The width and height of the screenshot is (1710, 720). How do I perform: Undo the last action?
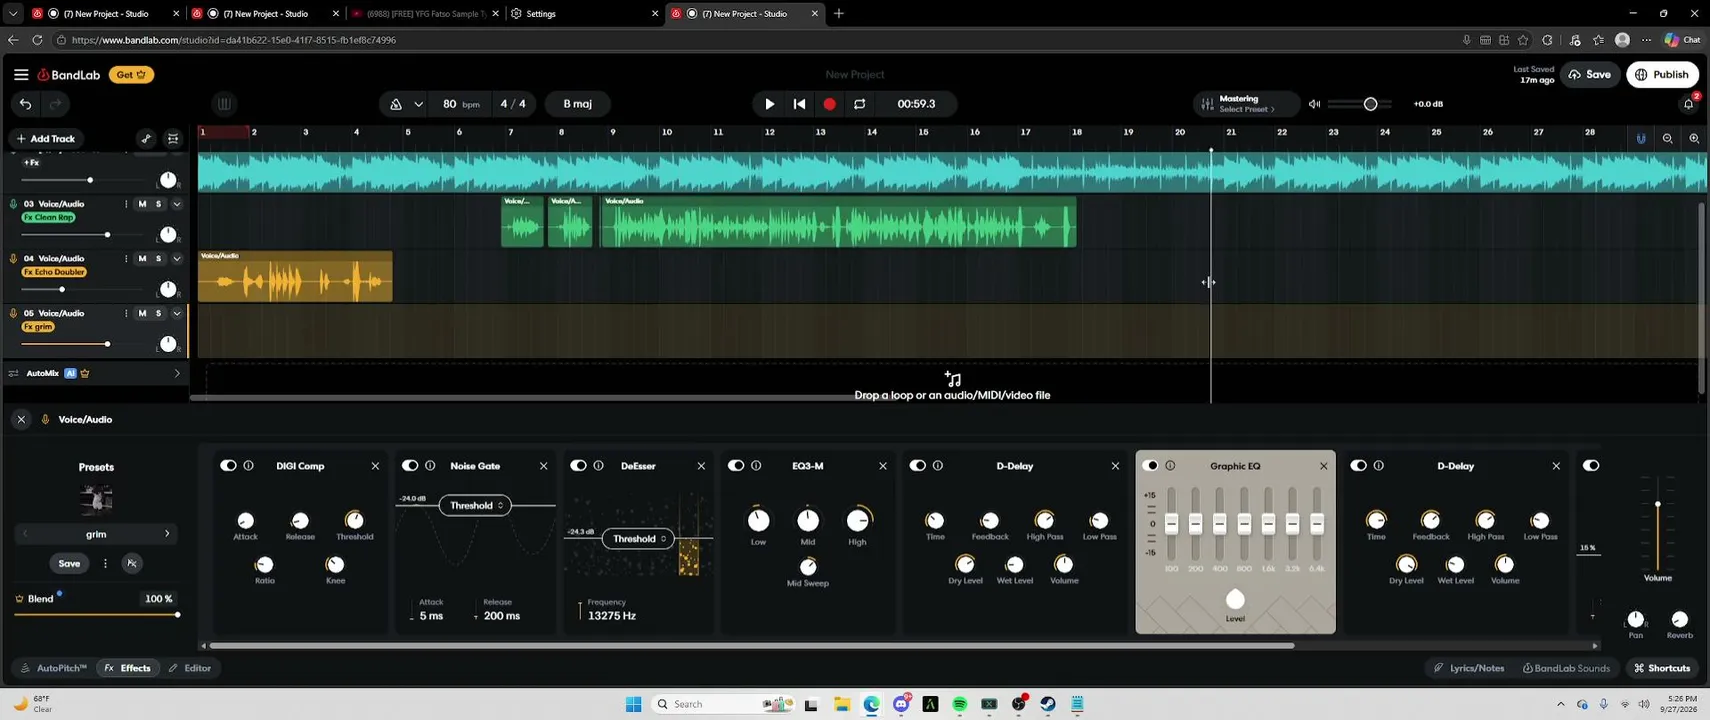pos(26,104)
